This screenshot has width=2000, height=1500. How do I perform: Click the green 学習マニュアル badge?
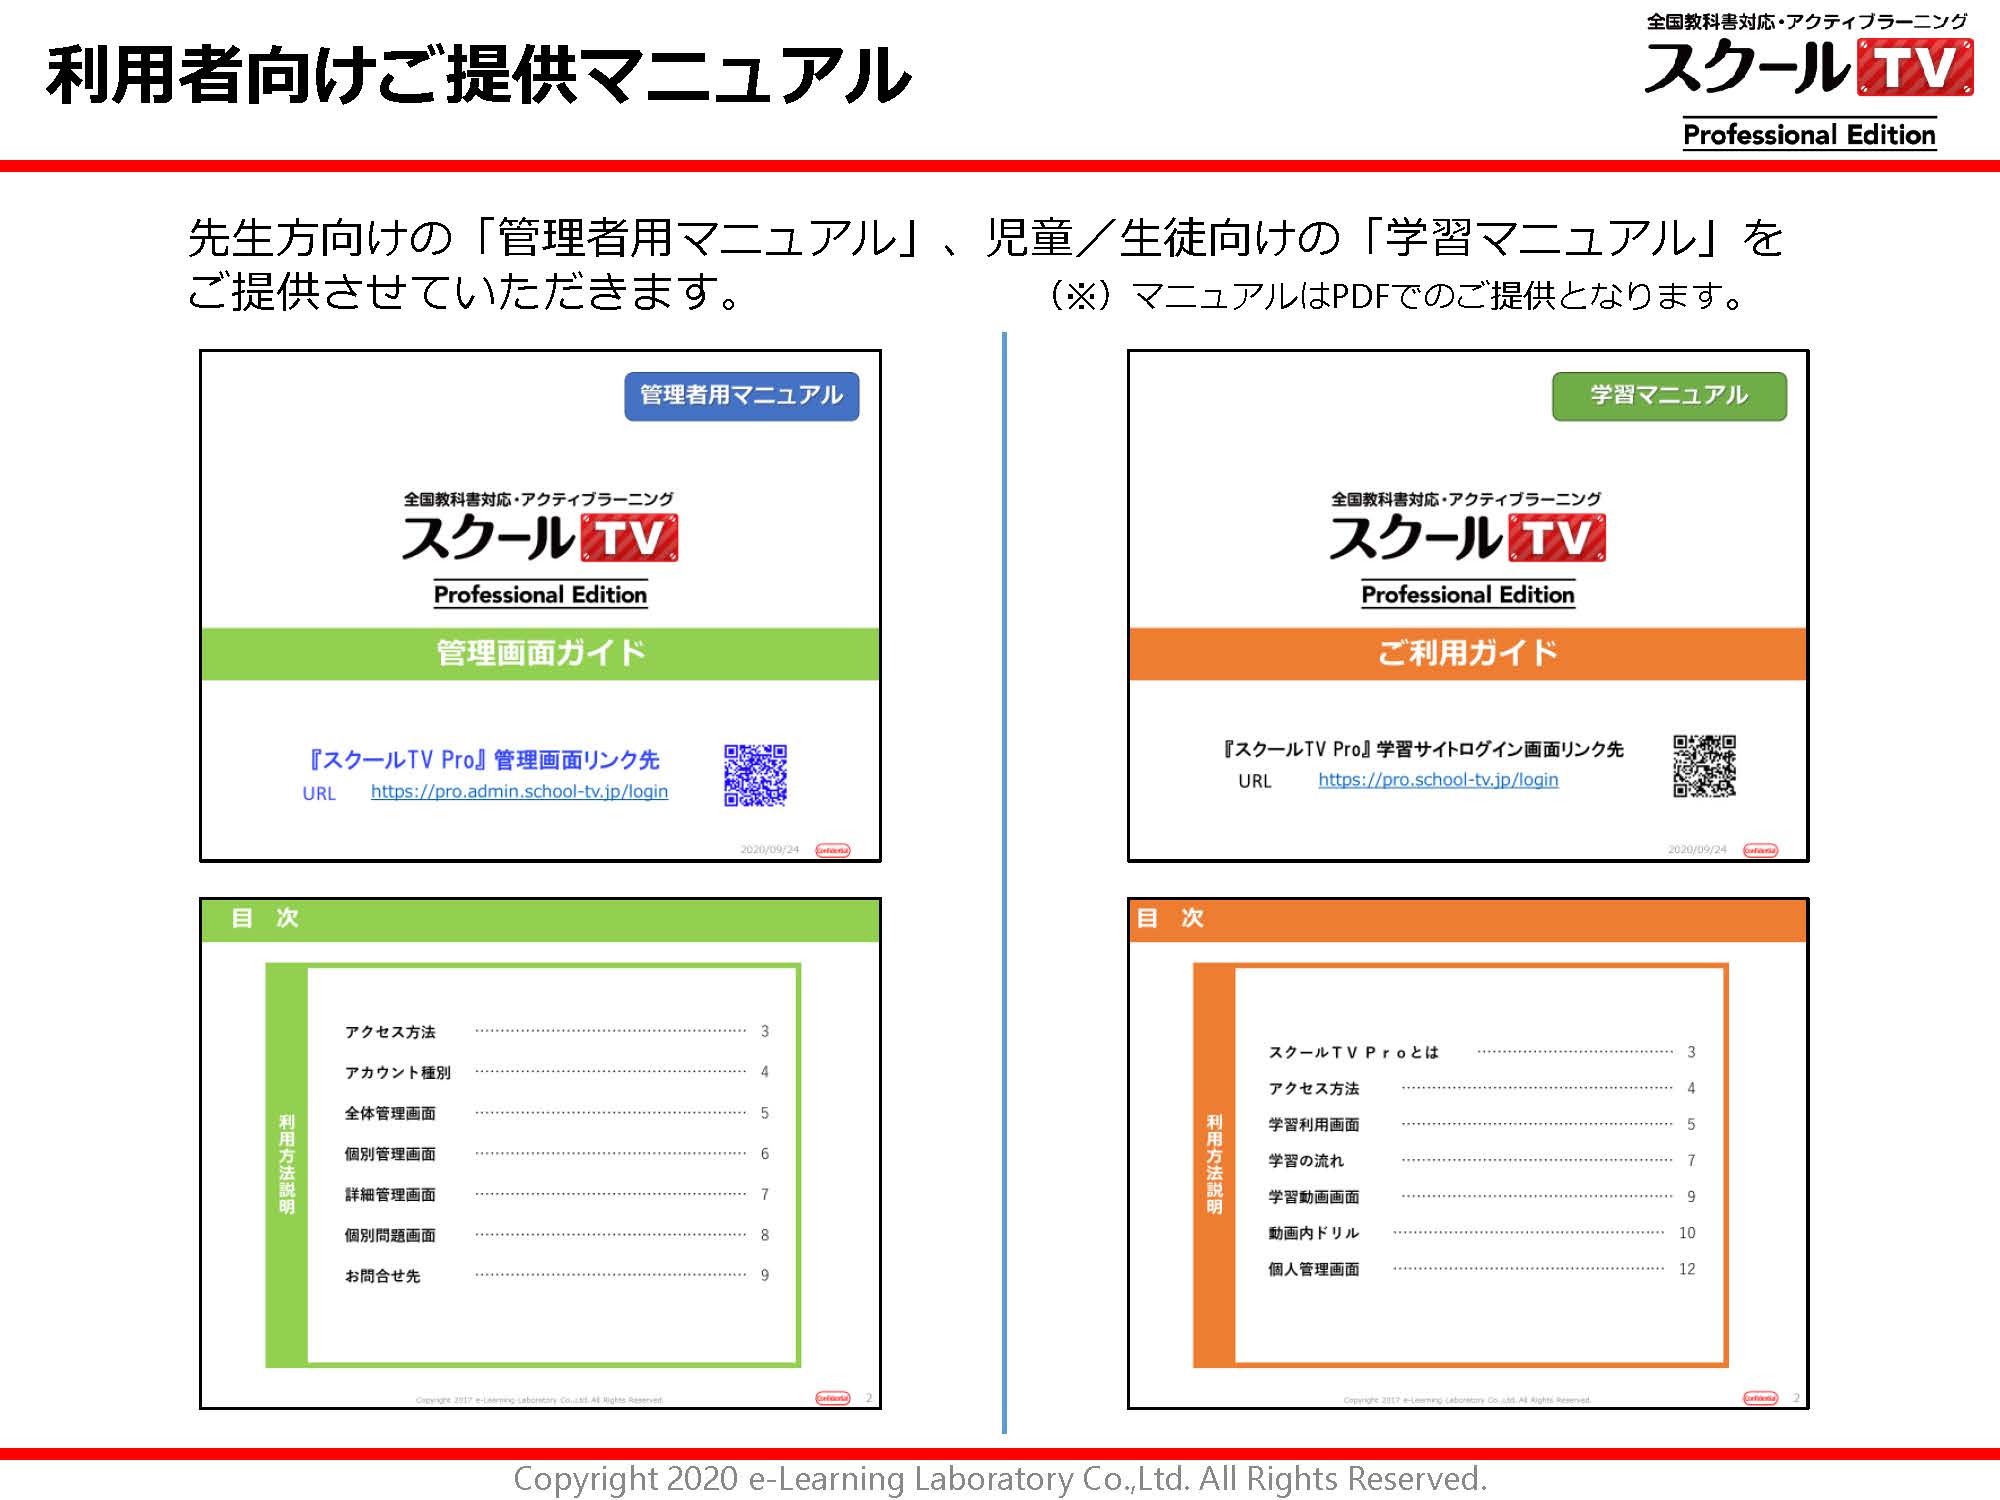(x=1669, y=396)
